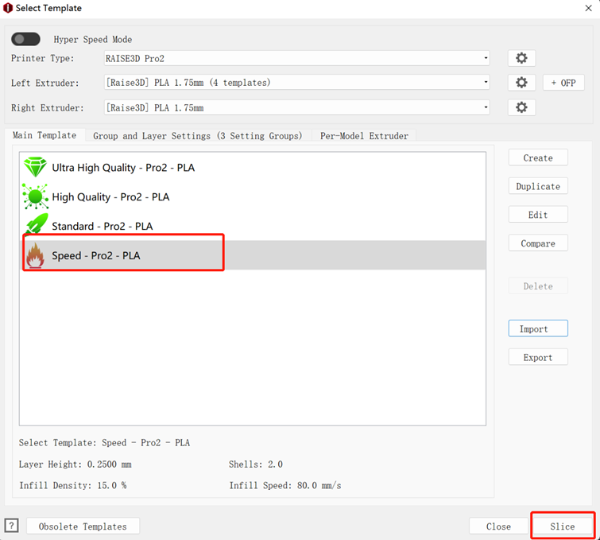Open the Obsolete Templates list
This screenshot has width=600, height=540.
point(83,526)
